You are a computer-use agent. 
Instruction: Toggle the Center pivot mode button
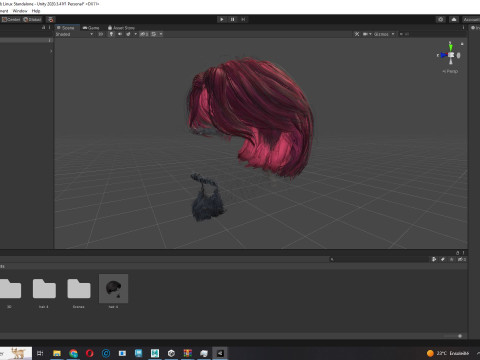point(11,19)
